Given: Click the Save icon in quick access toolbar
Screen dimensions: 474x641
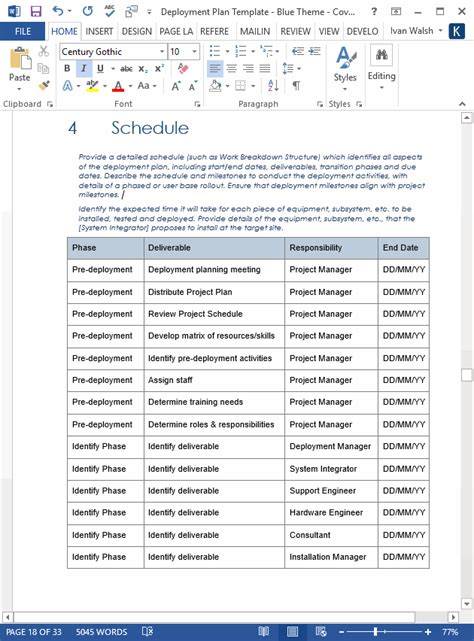Looking at the screenshot, I should [36, 11].
